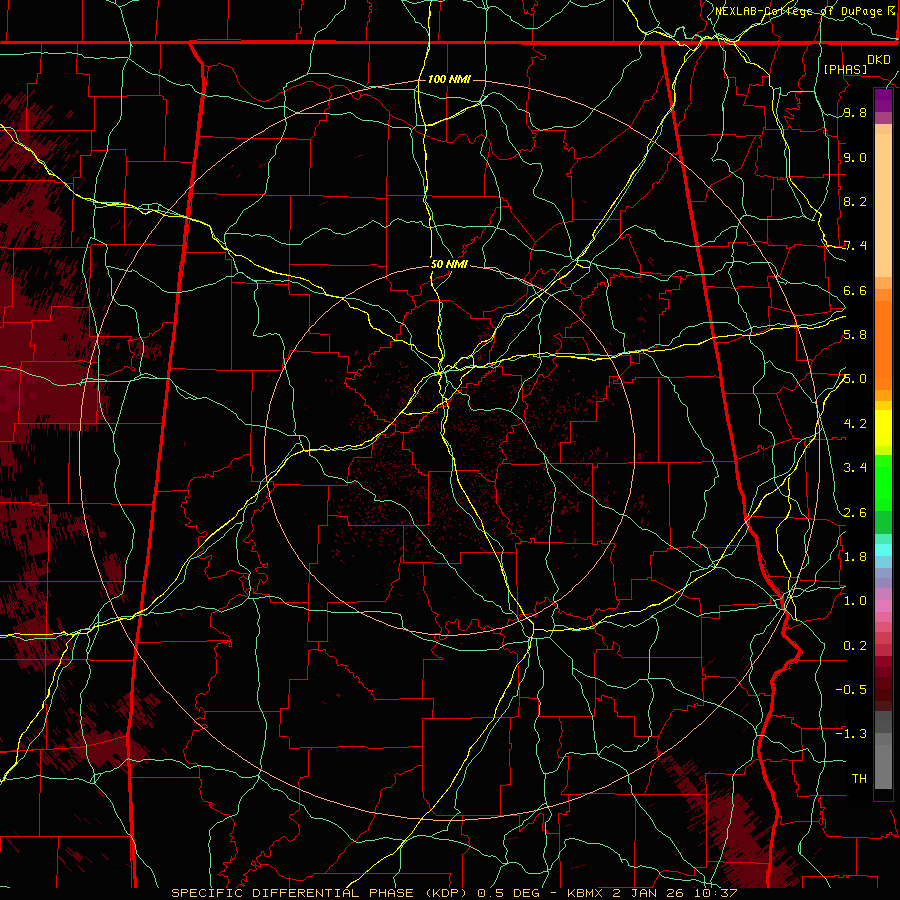Screen dimensions: 900x900
Task: Pick the cyan color bar segment
Action: [x=883, y=549]
